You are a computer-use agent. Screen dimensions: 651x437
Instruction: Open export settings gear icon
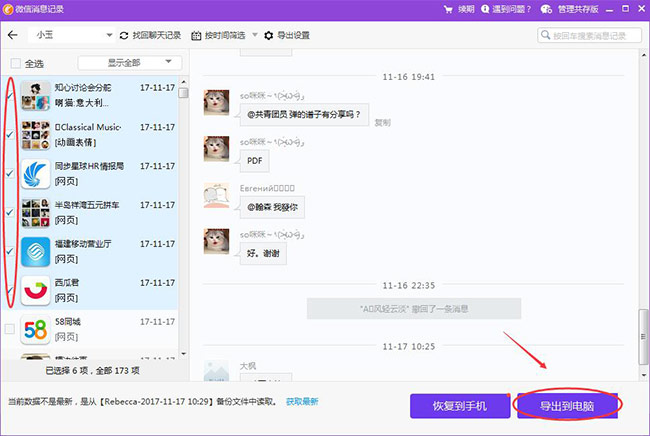(269, 36)
